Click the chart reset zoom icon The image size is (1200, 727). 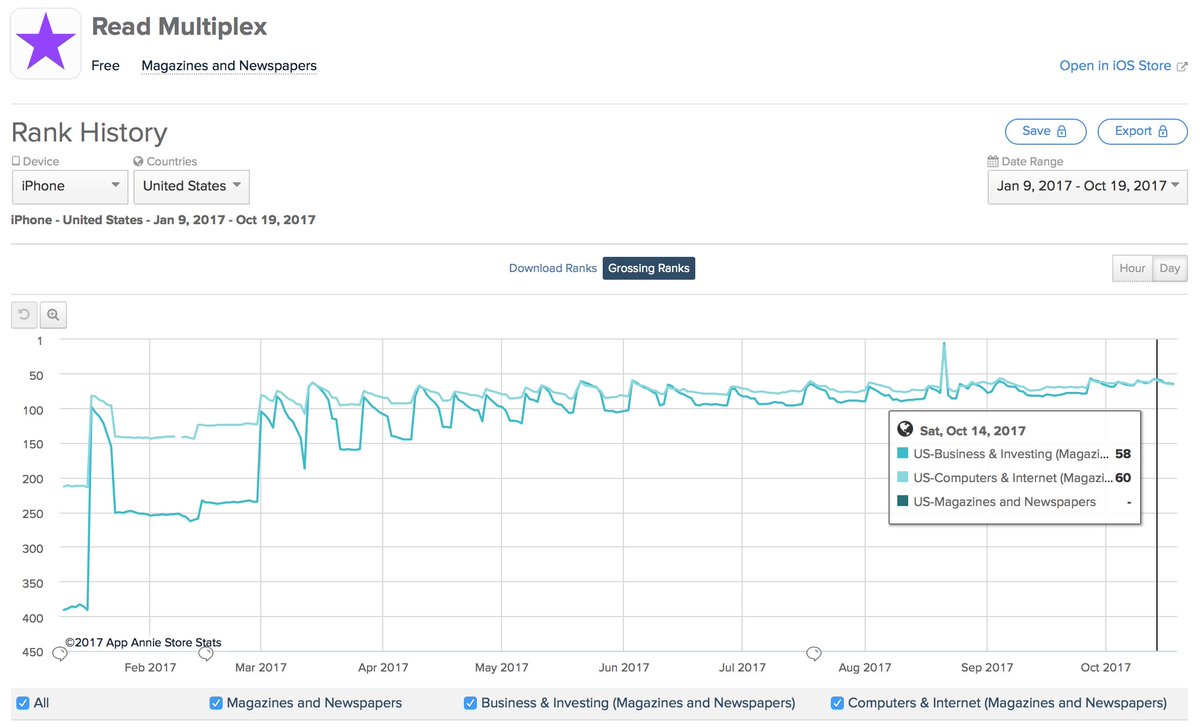[x=24, y=315]
